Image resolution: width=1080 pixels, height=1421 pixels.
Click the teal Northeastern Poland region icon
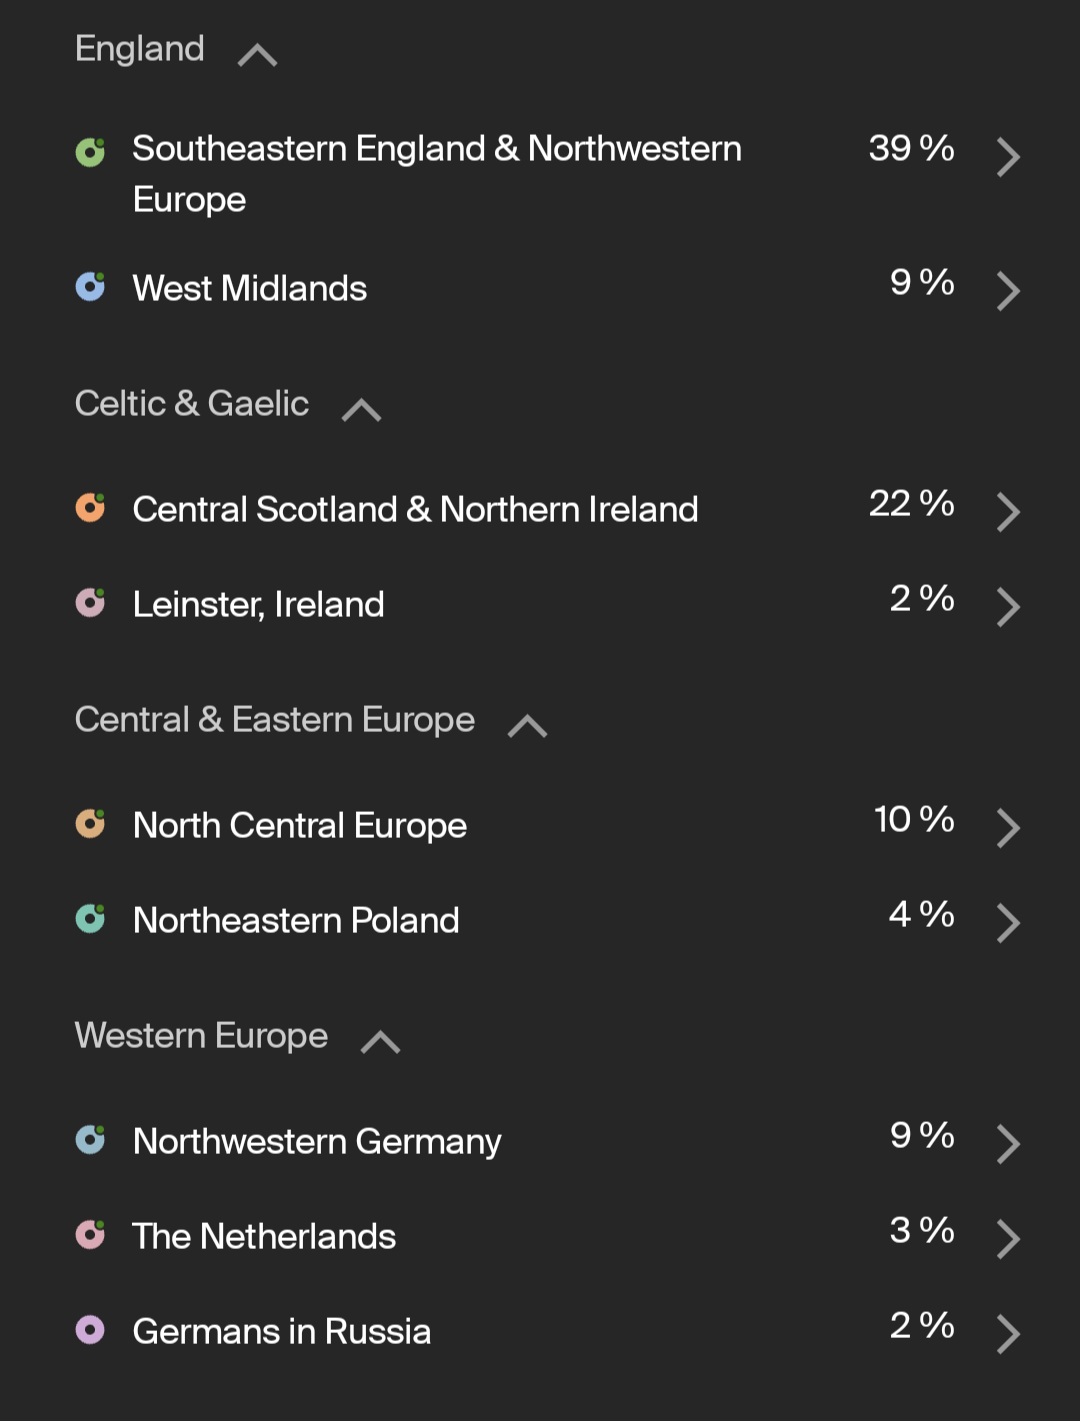pyautogui.click(x=90, y=919)
